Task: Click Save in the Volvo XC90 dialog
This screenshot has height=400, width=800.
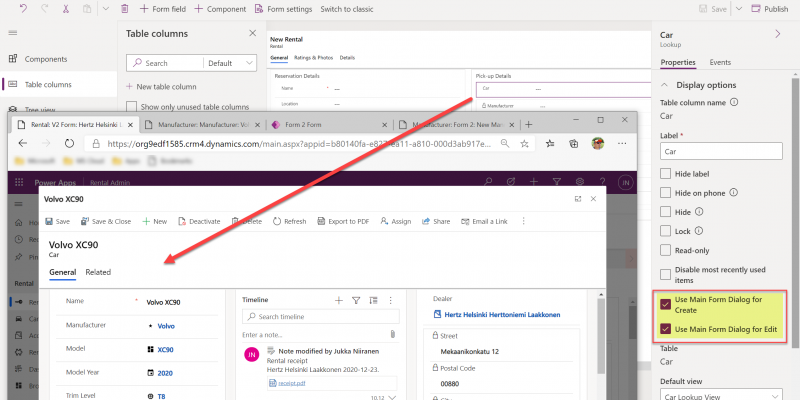Action: tap(58, 221)
